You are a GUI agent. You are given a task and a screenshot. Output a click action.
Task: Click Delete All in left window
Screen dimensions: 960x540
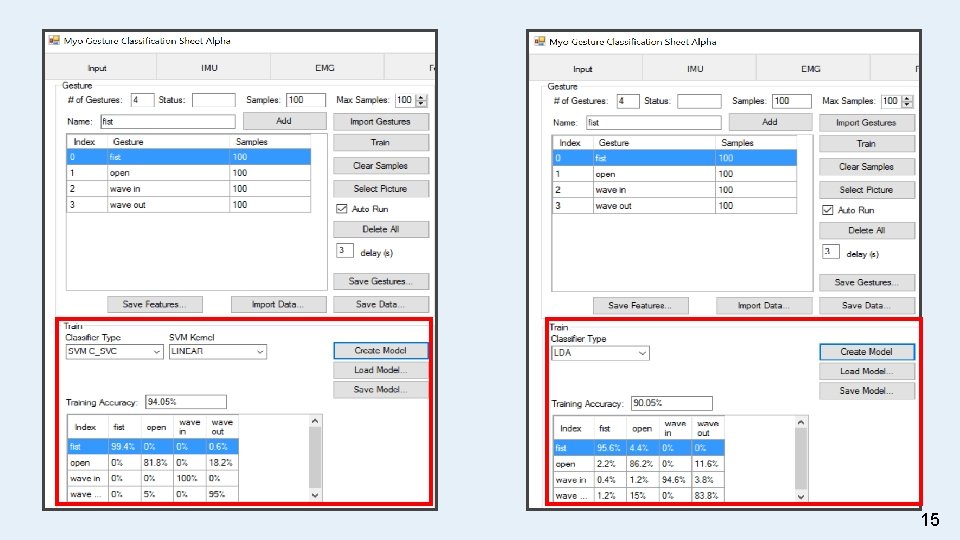click(381, 230)
